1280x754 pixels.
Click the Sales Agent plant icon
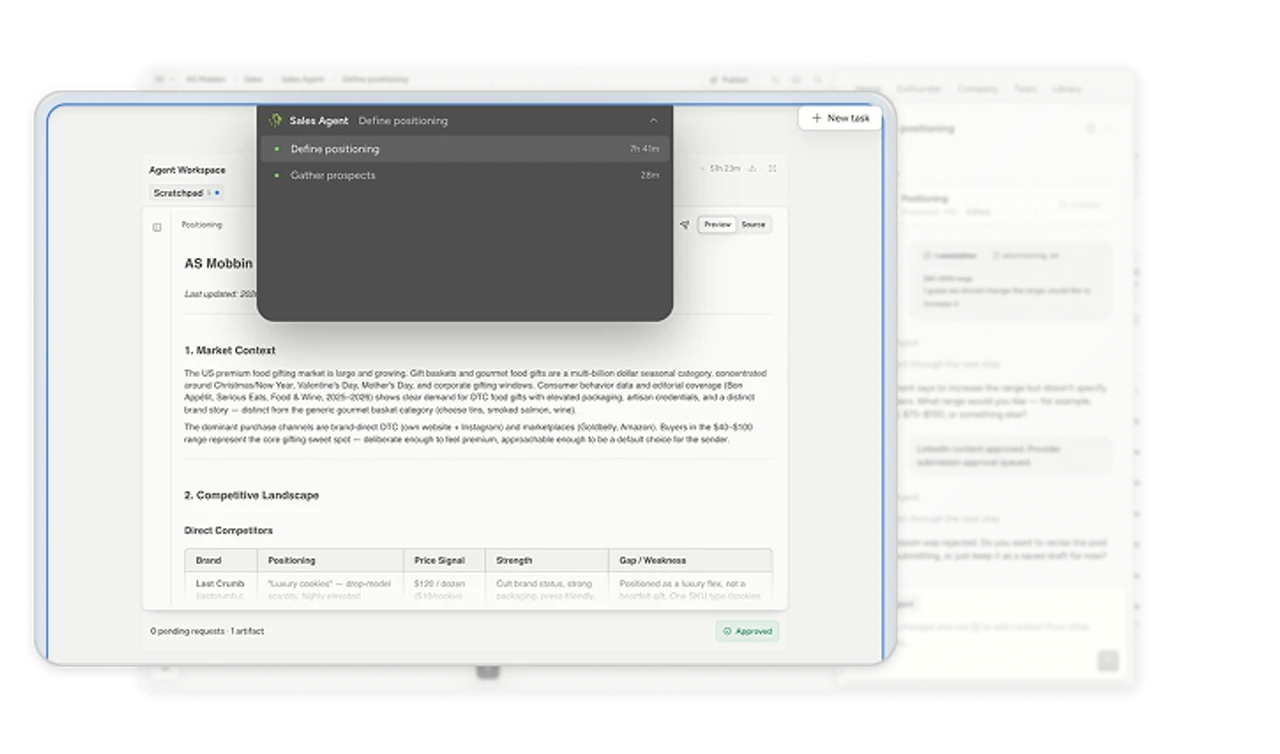[x=275, y=120]
